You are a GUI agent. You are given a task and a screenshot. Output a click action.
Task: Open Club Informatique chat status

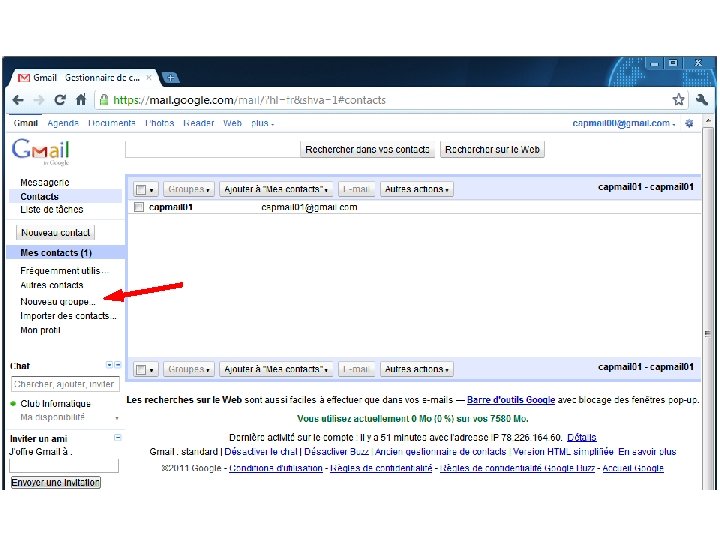click(x=55, y=404)
